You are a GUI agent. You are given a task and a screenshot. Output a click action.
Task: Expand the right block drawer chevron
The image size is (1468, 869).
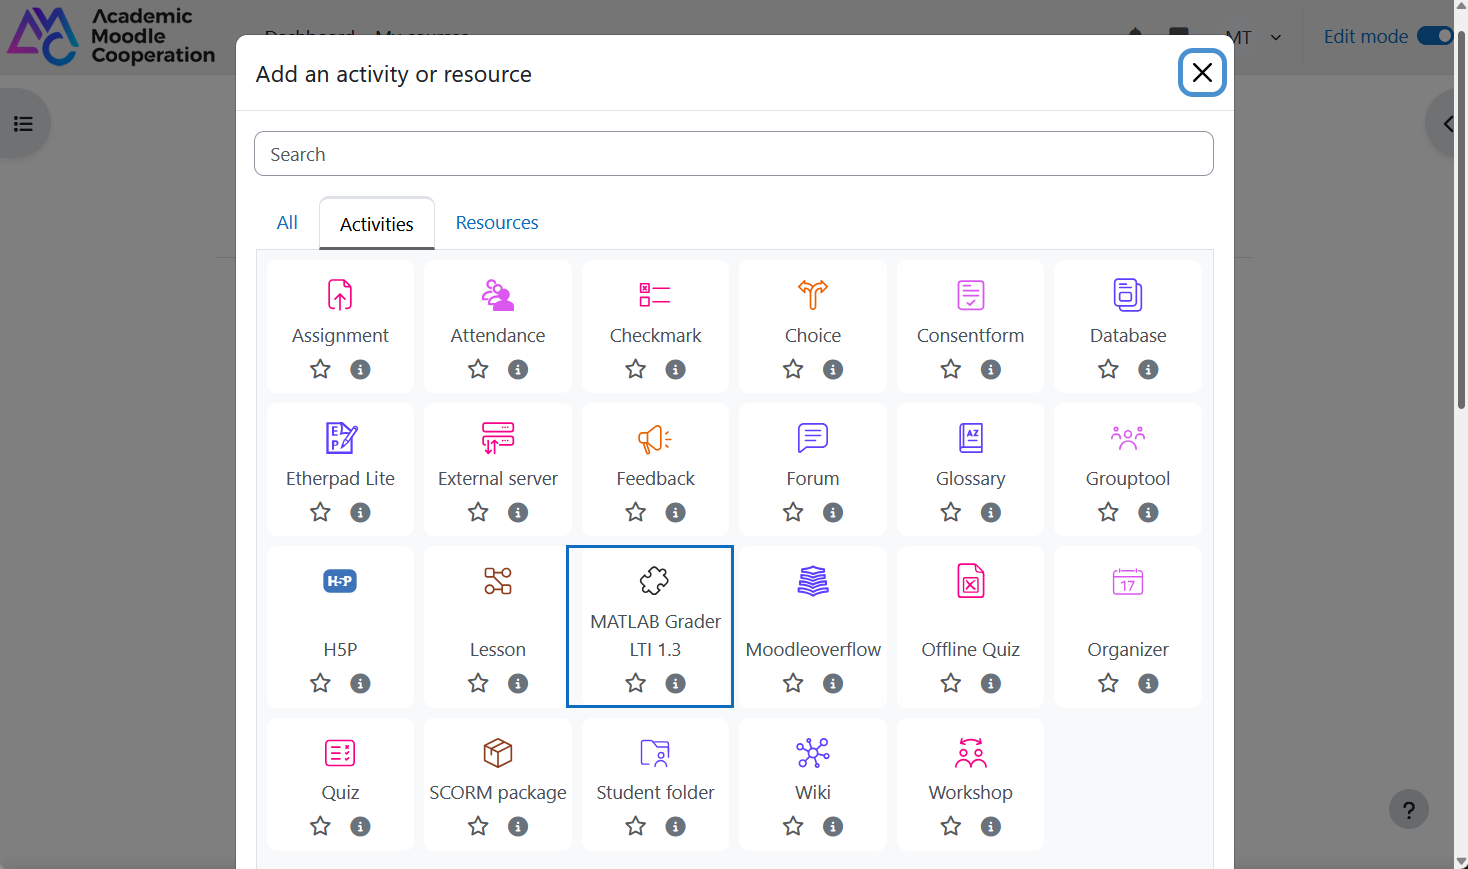[x=1447, y=124]
